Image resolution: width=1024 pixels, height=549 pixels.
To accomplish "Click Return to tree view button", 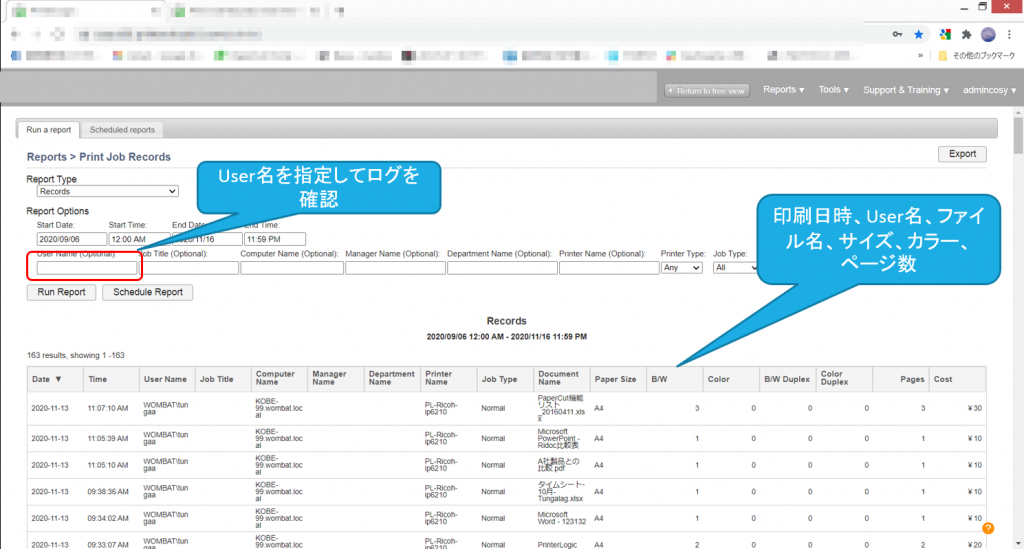I will (707, 91).
